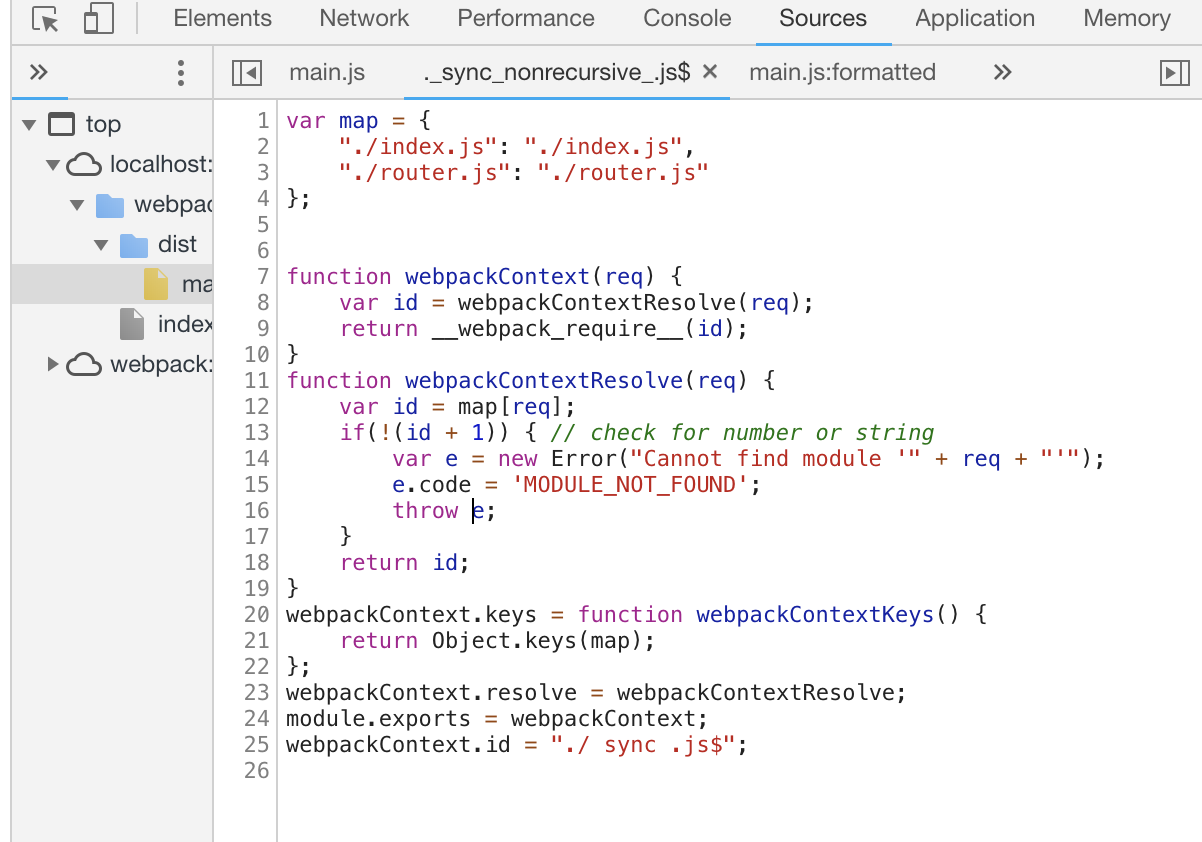Toggle the device toolbar icon
The width and height of the screenshot is (1202, 842).
point(98,19)
